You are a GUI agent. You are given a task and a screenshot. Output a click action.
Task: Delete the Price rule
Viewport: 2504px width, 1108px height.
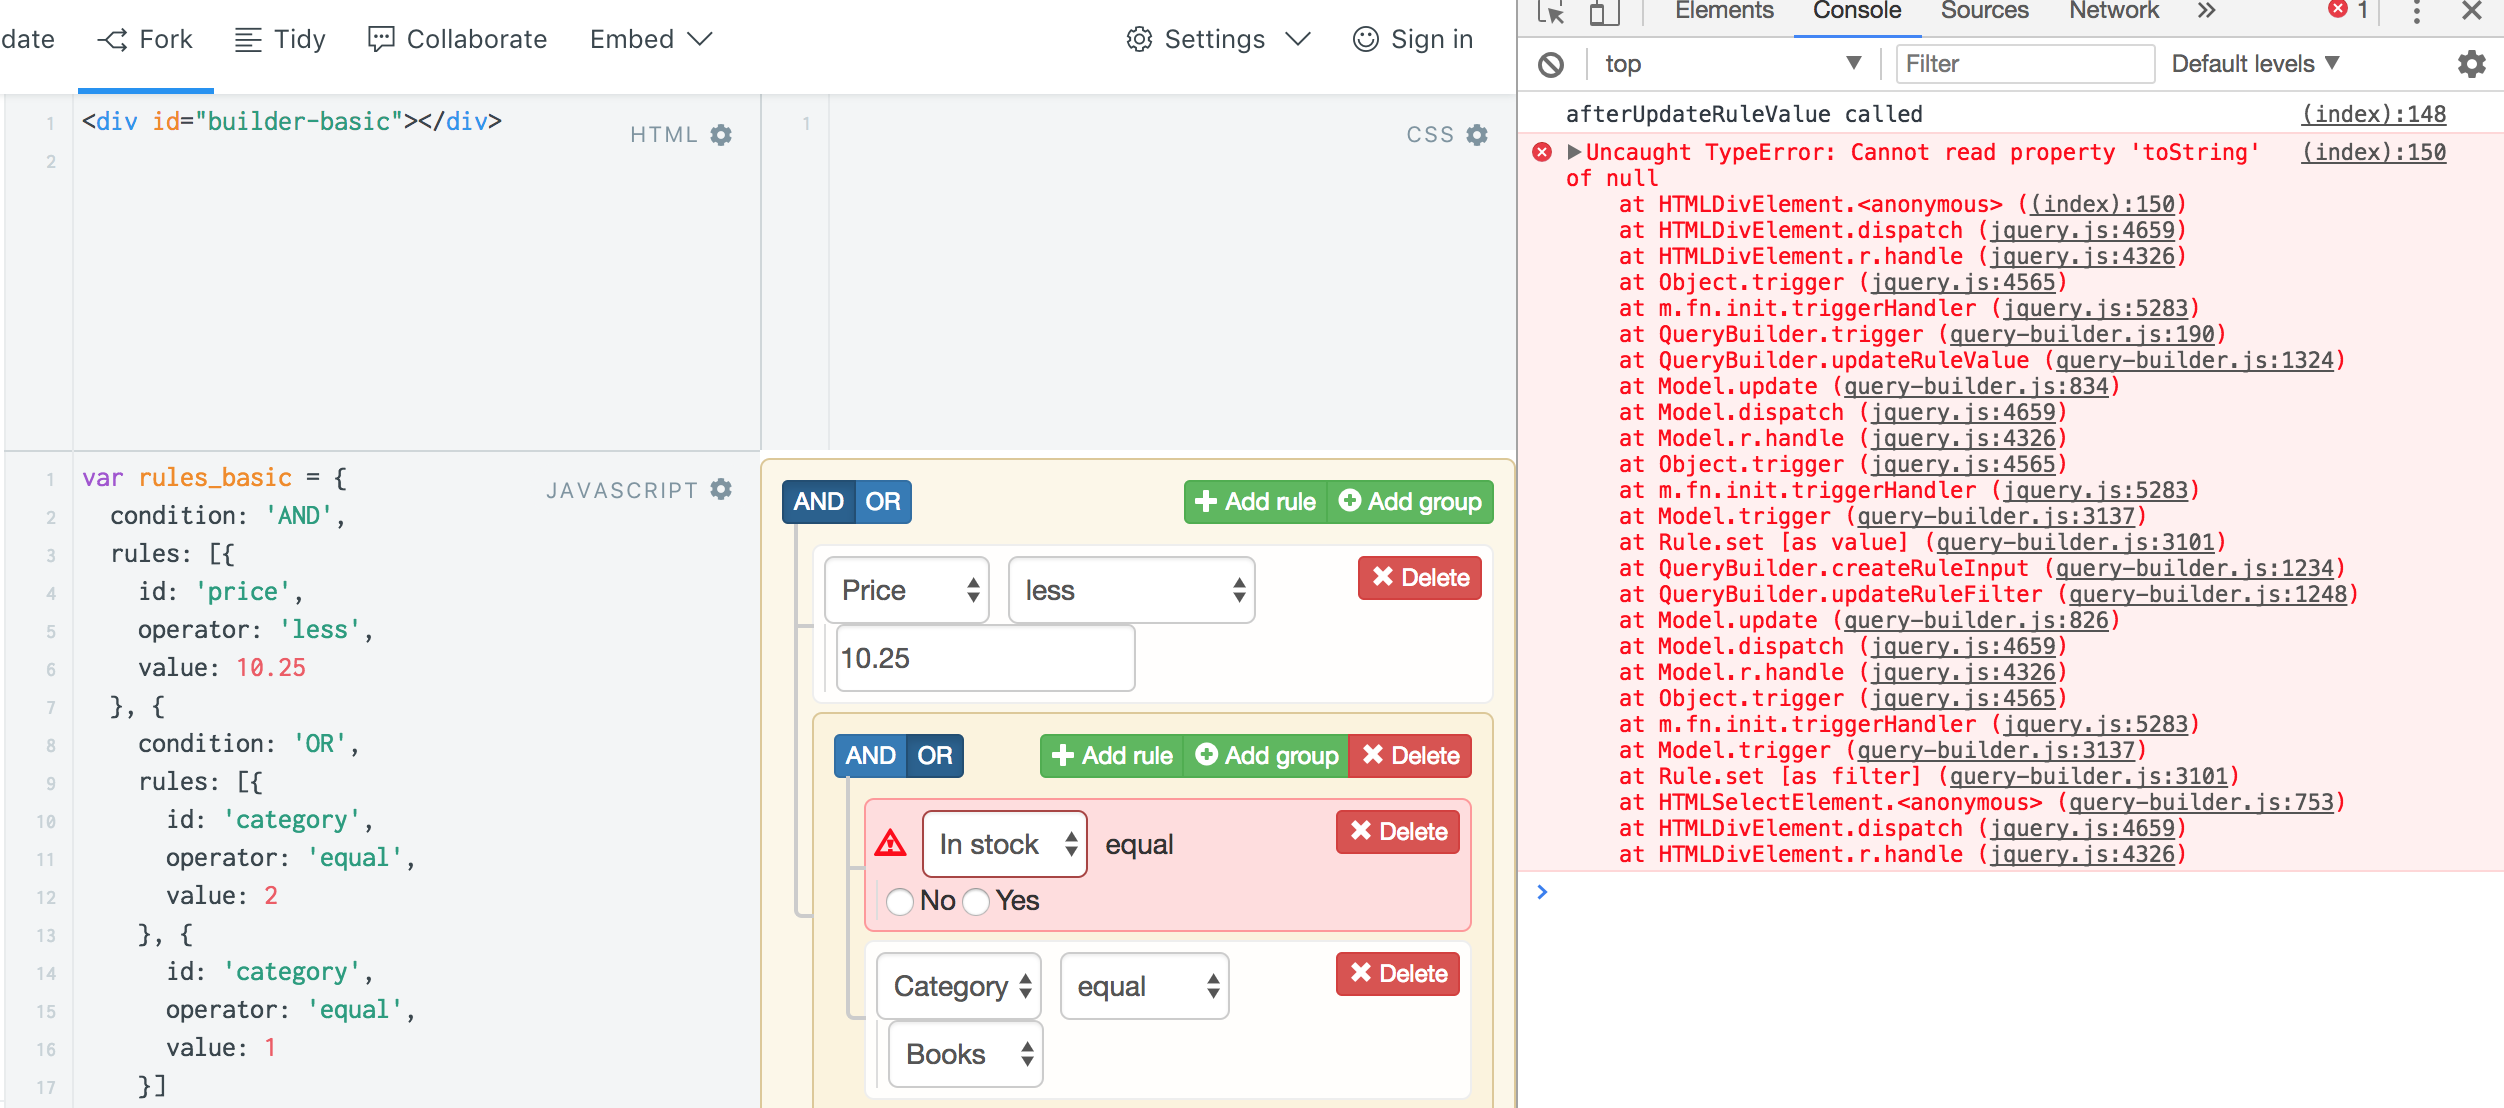(1420, 578)
